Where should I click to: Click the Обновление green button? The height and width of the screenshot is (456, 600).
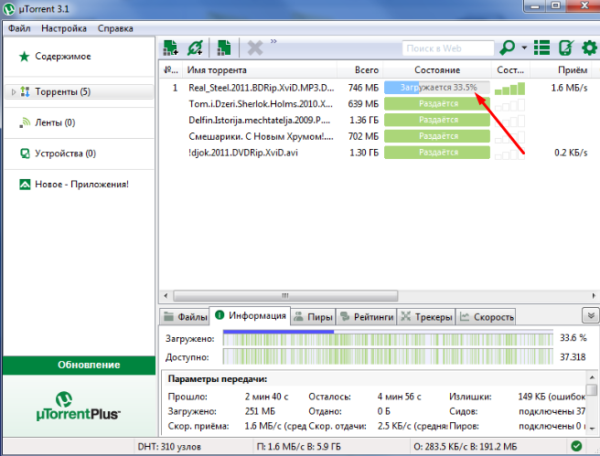click(80, 365)
